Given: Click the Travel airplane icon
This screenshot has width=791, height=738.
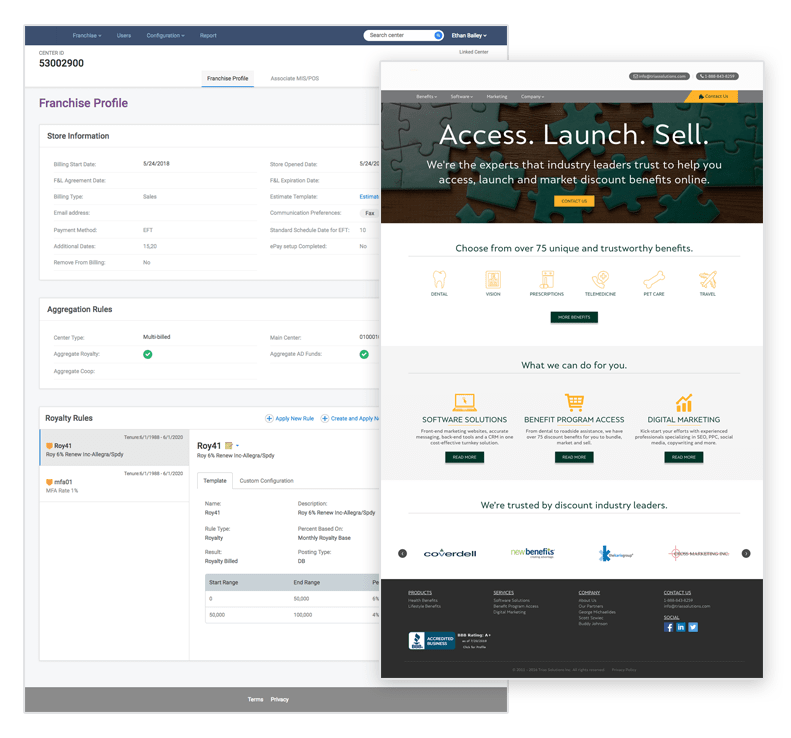Looking at the screenshot, I should click(707, 279).
